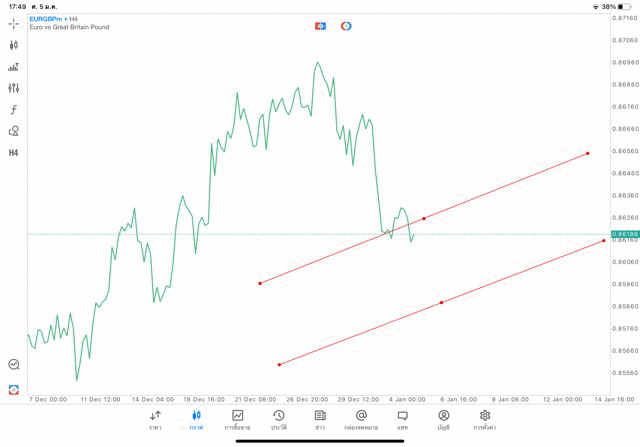Select the upper red trendline's right endpoint

[x=588, y=153]
